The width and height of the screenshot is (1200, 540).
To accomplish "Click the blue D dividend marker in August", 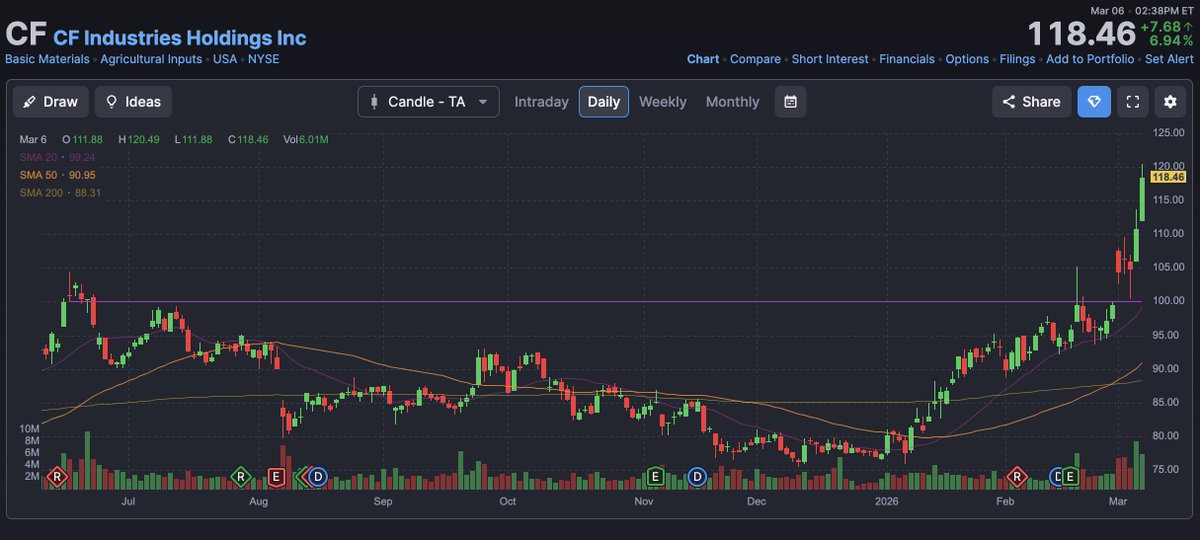I will (318, 476).
